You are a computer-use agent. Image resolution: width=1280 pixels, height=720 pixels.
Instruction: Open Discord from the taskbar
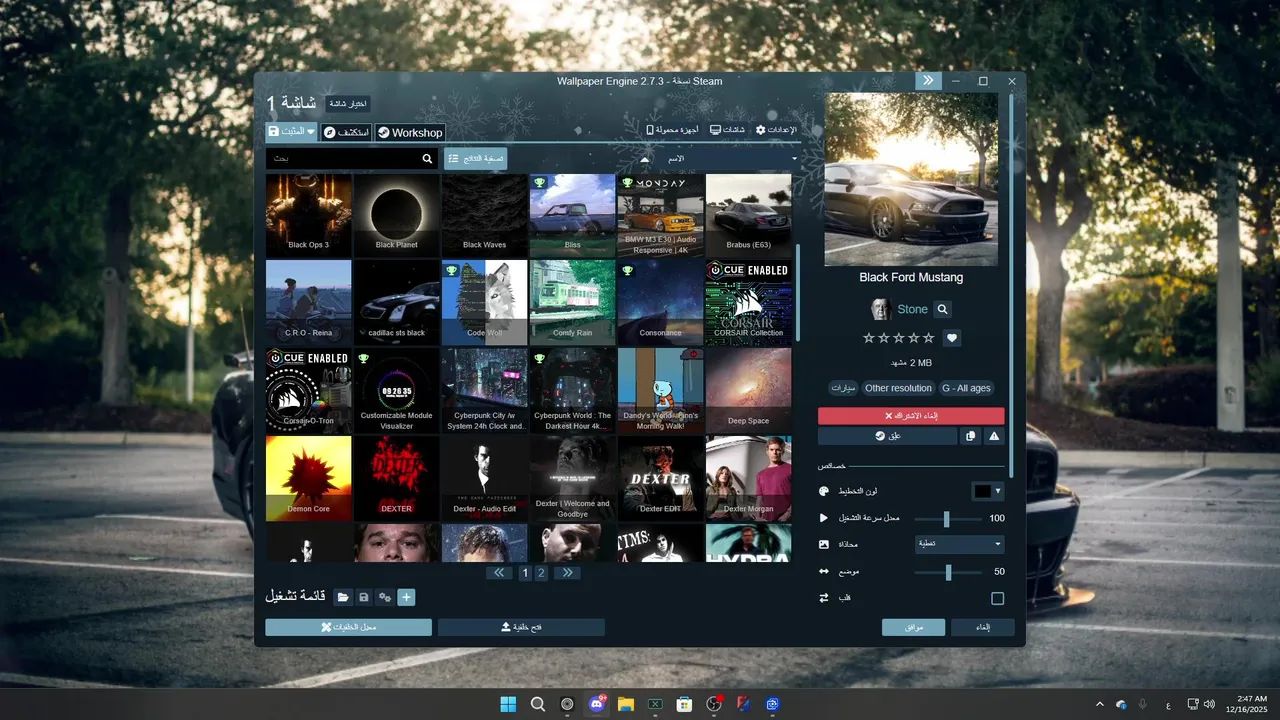point(597,704)
